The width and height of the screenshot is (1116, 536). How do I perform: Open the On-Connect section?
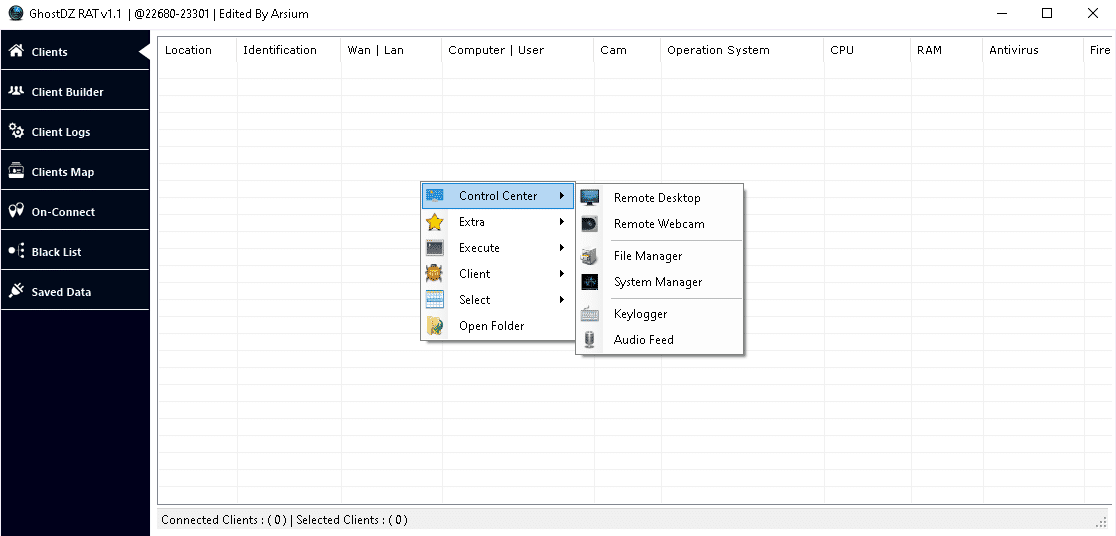[x=75, y=211]
